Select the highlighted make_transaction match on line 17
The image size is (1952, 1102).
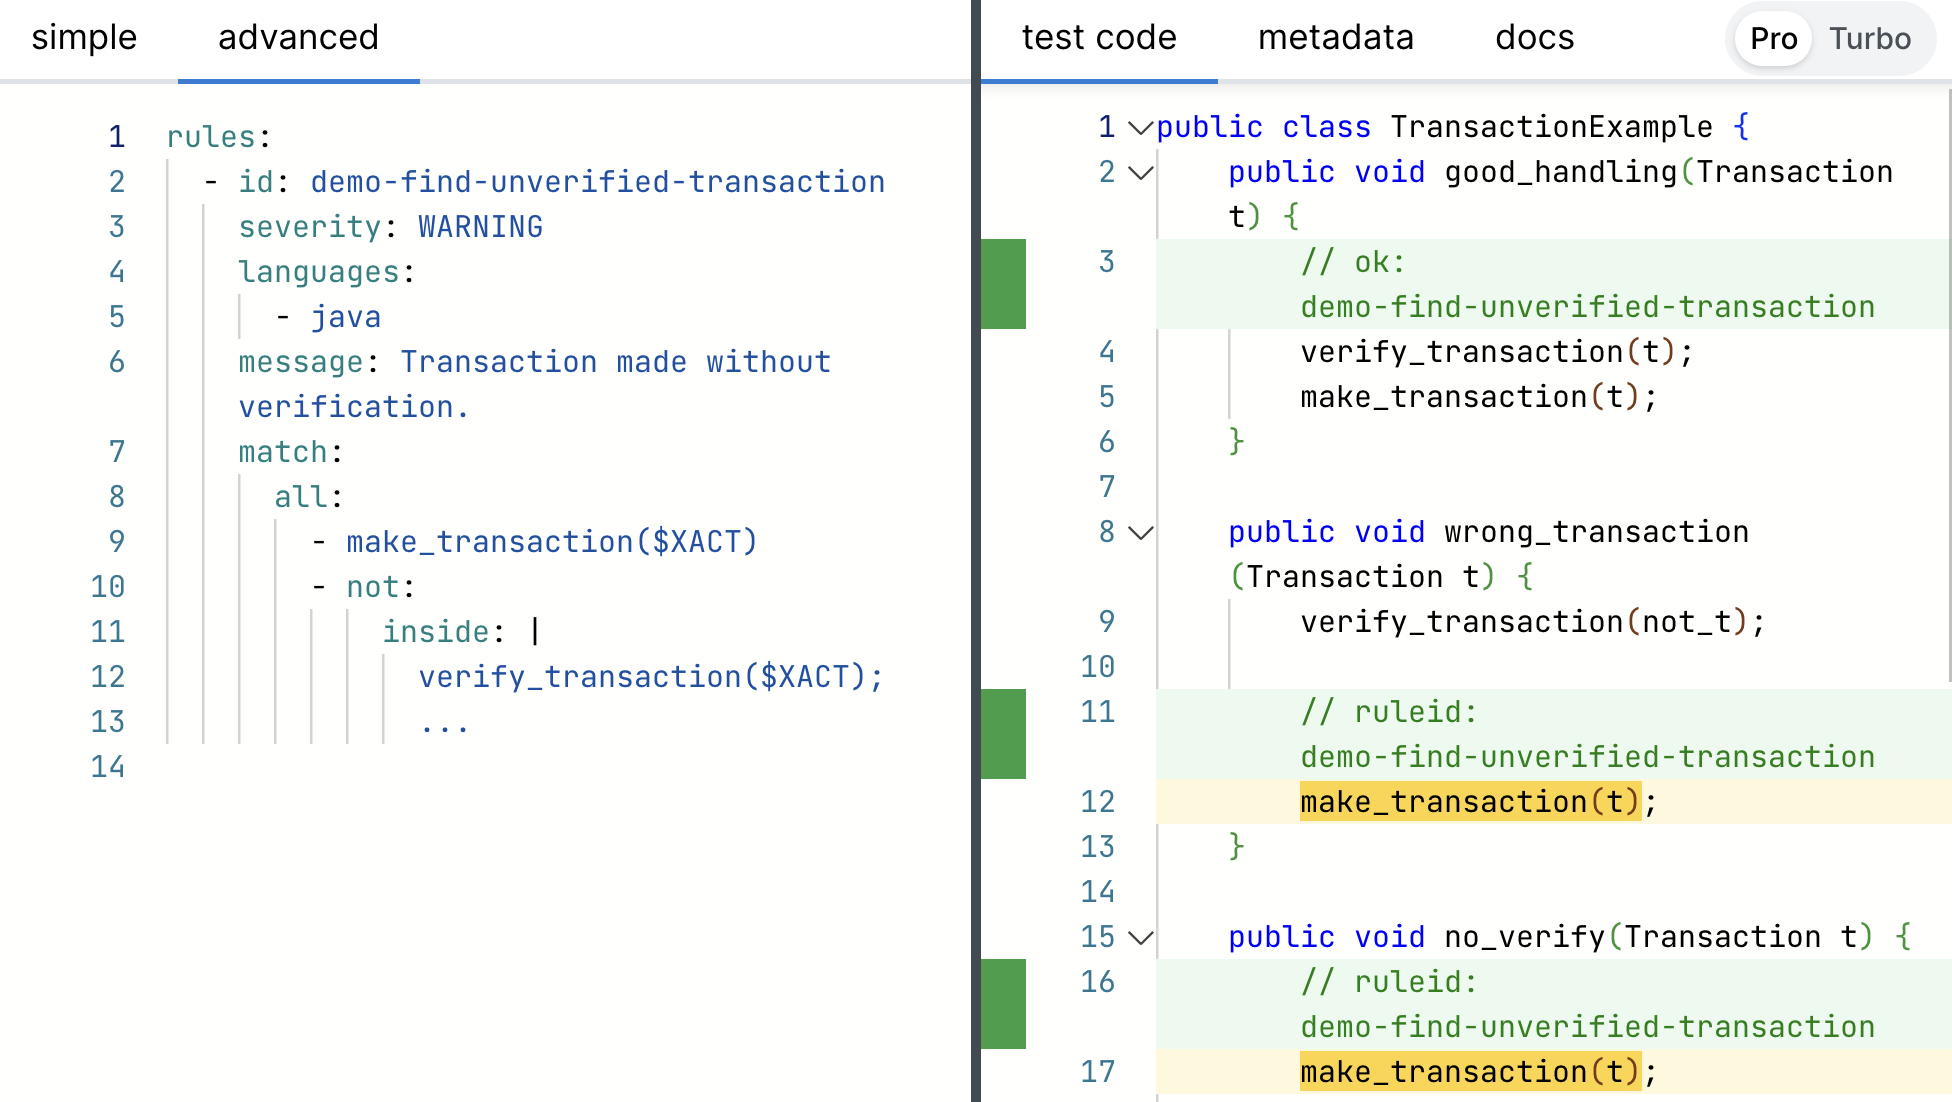tap(1468, 1071)
